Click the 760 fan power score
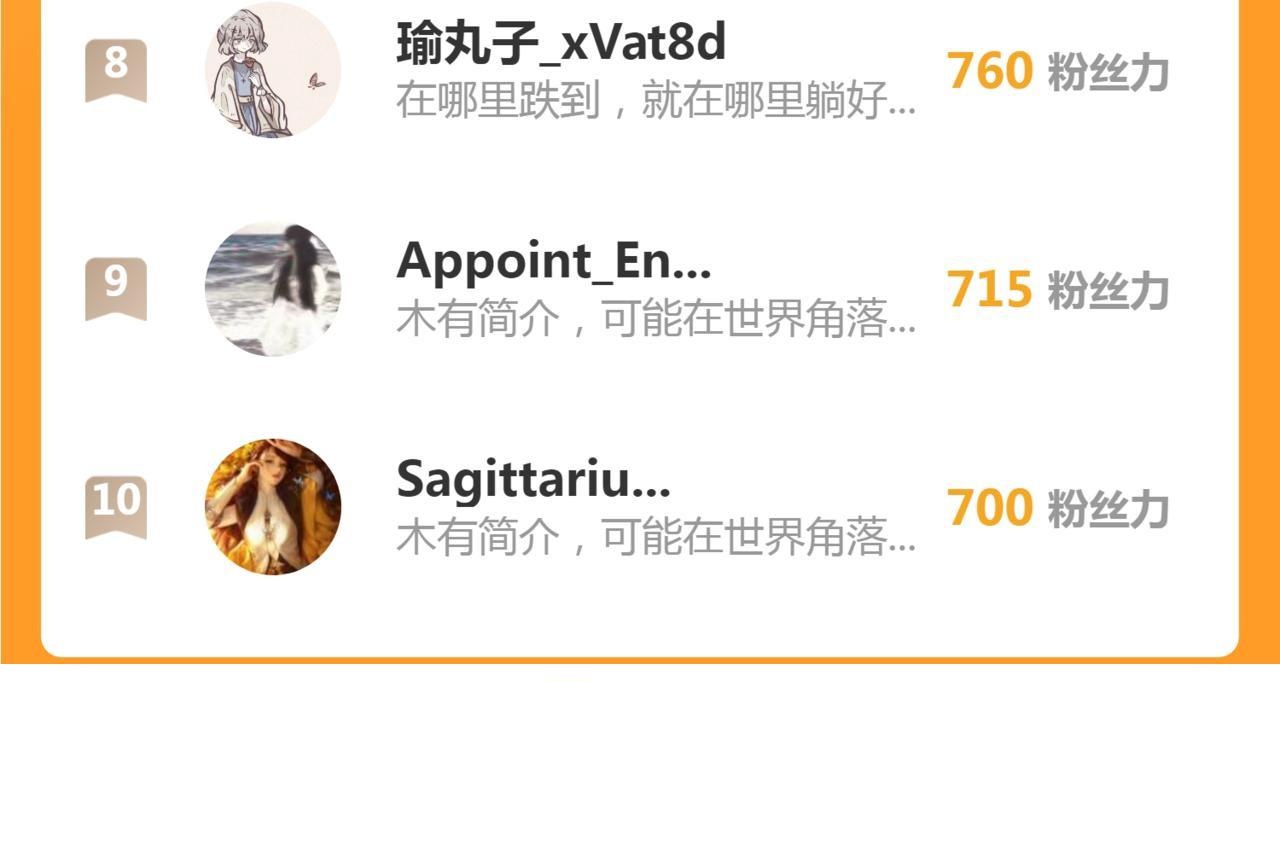The height and width of the screenshot is (864, 1280). coord(990,71)
